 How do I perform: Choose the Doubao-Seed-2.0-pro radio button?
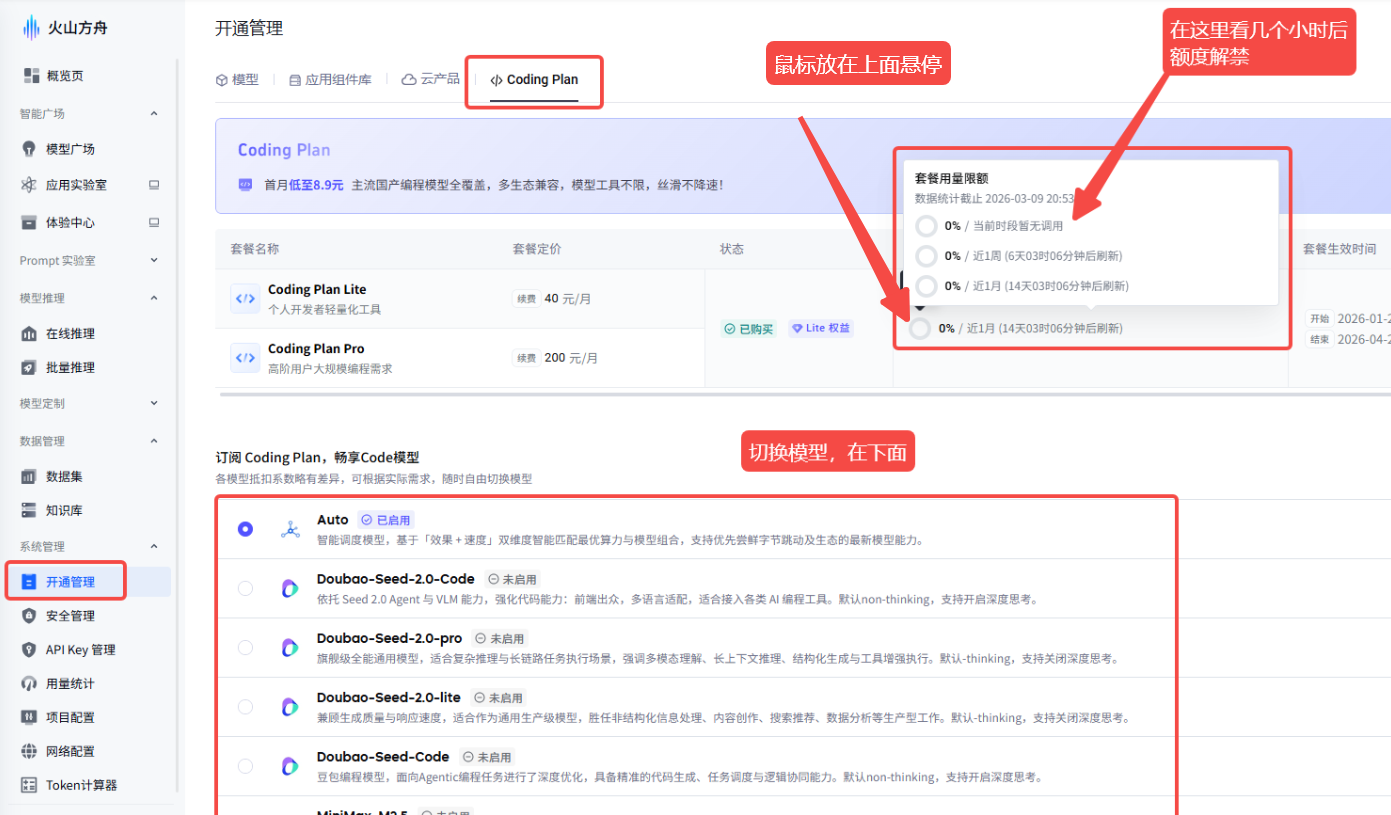pos(246,647)
